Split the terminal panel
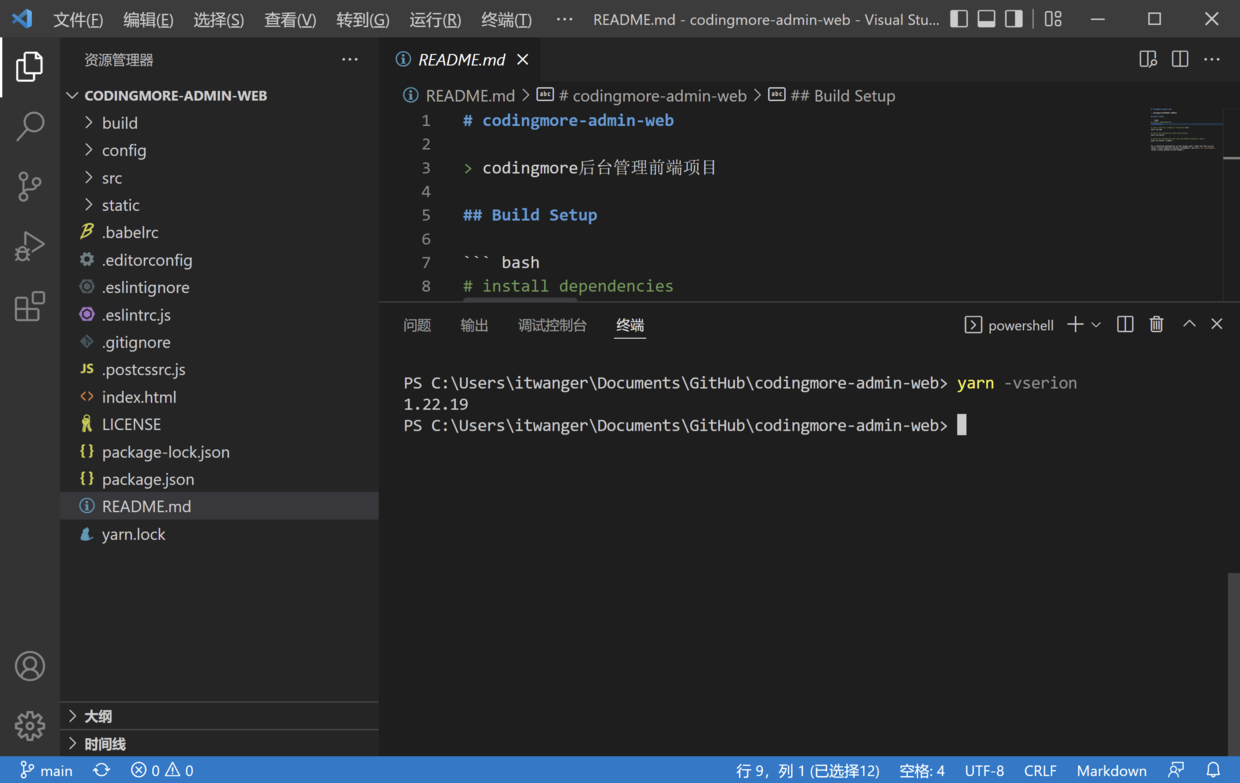 [x=1125, y=324]
